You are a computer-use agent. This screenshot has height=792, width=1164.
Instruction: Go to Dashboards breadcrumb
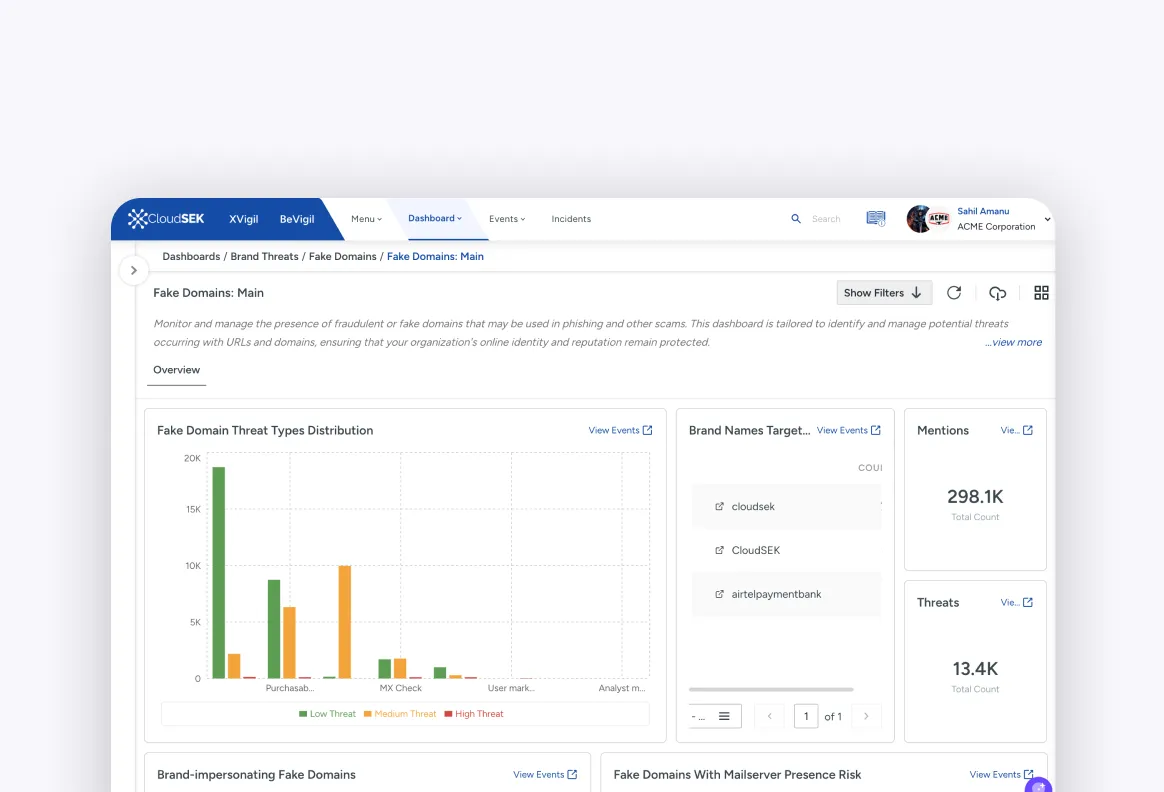191,256
